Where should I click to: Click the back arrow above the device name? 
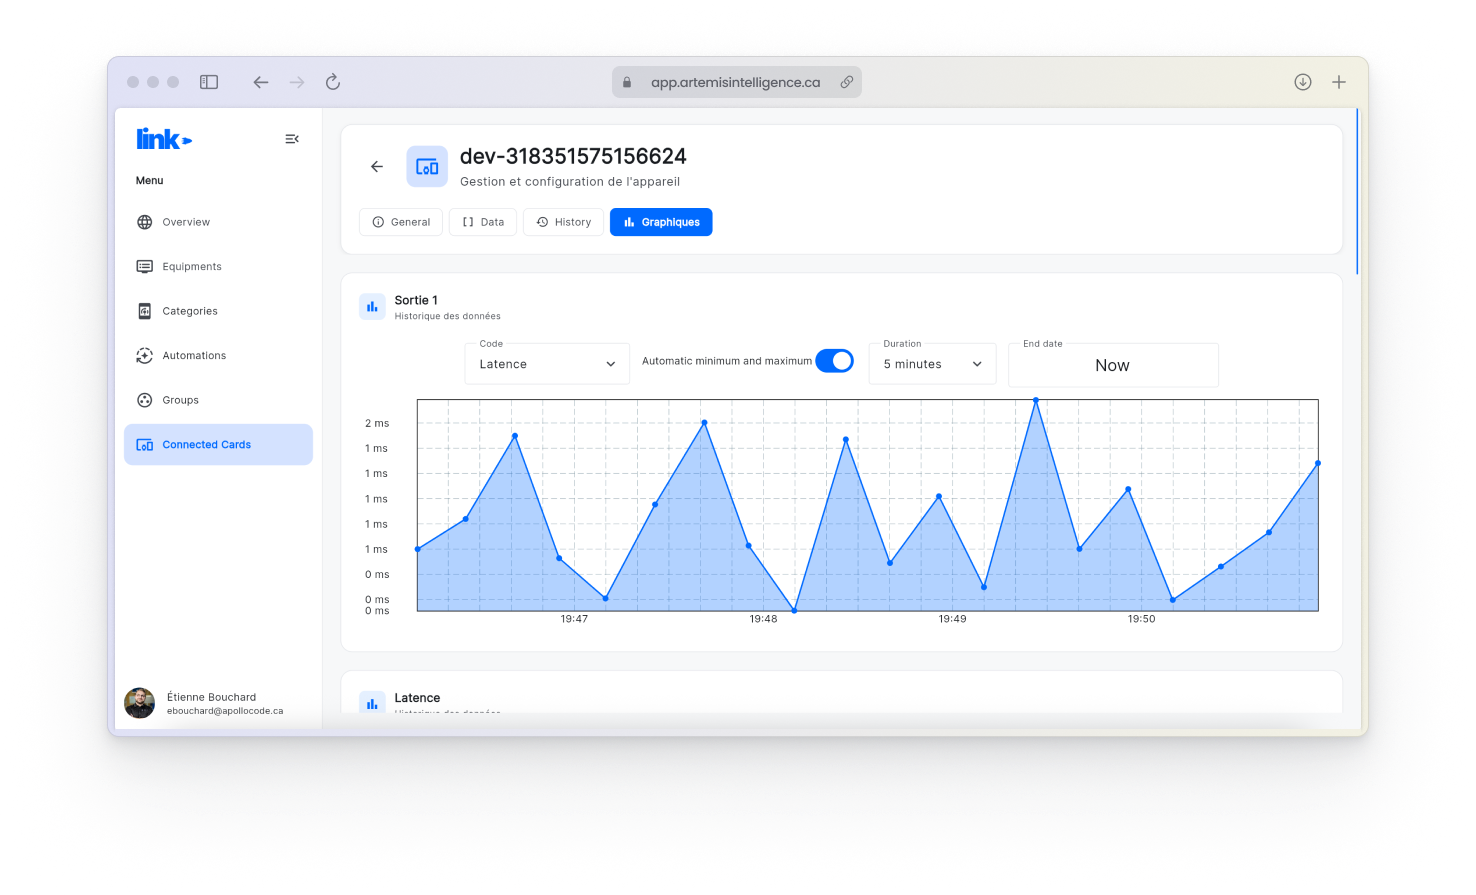376,166
